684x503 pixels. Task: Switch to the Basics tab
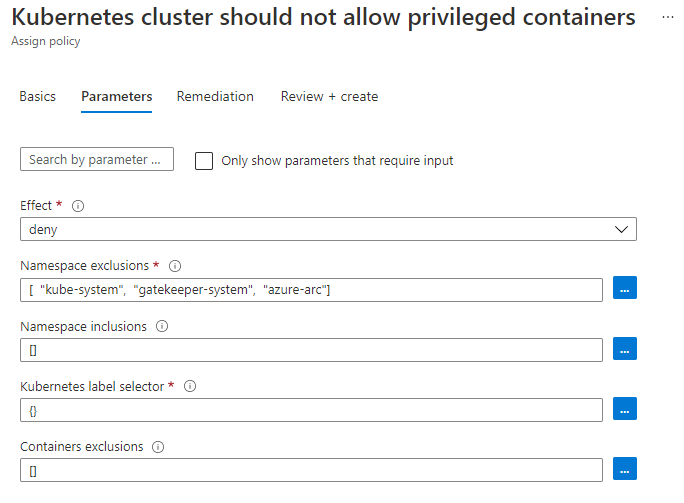(38, 97)
